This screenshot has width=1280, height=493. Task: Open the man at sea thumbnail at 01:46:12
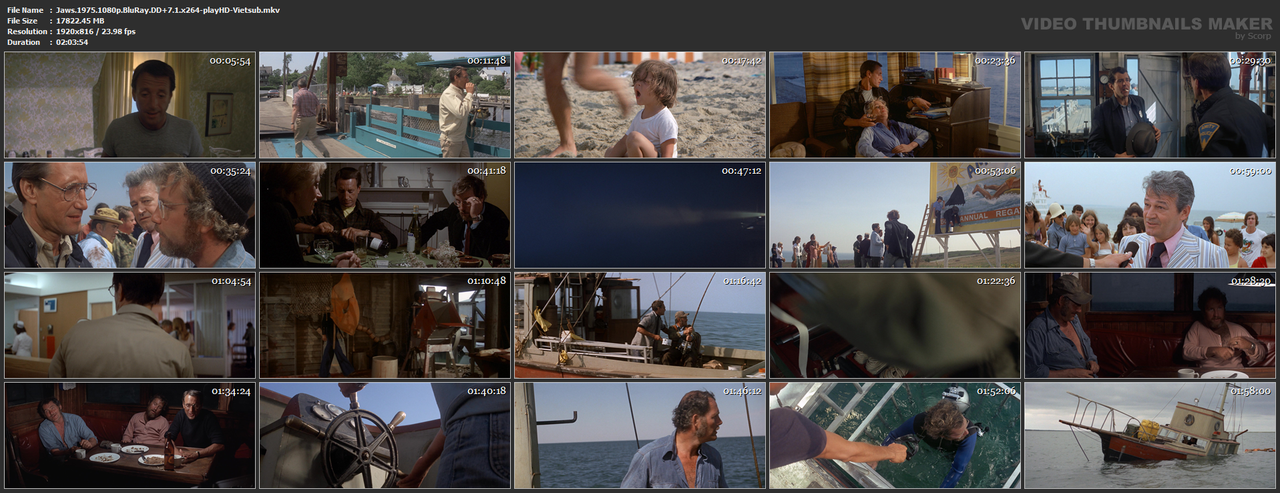point(640,435)
